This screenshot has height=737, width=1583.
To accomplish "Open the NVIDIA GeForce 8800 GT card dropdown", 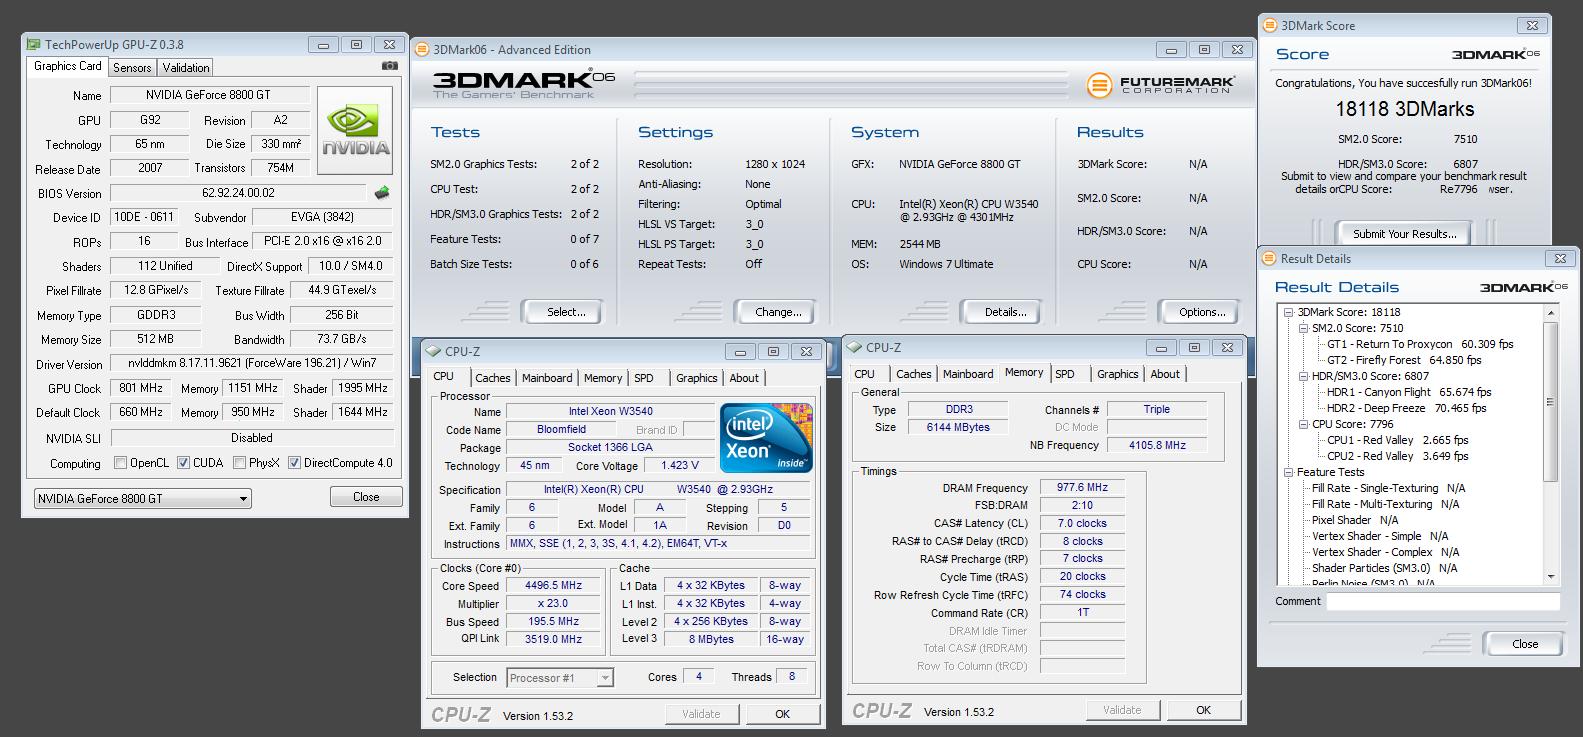I will click(x=142, y=498).
